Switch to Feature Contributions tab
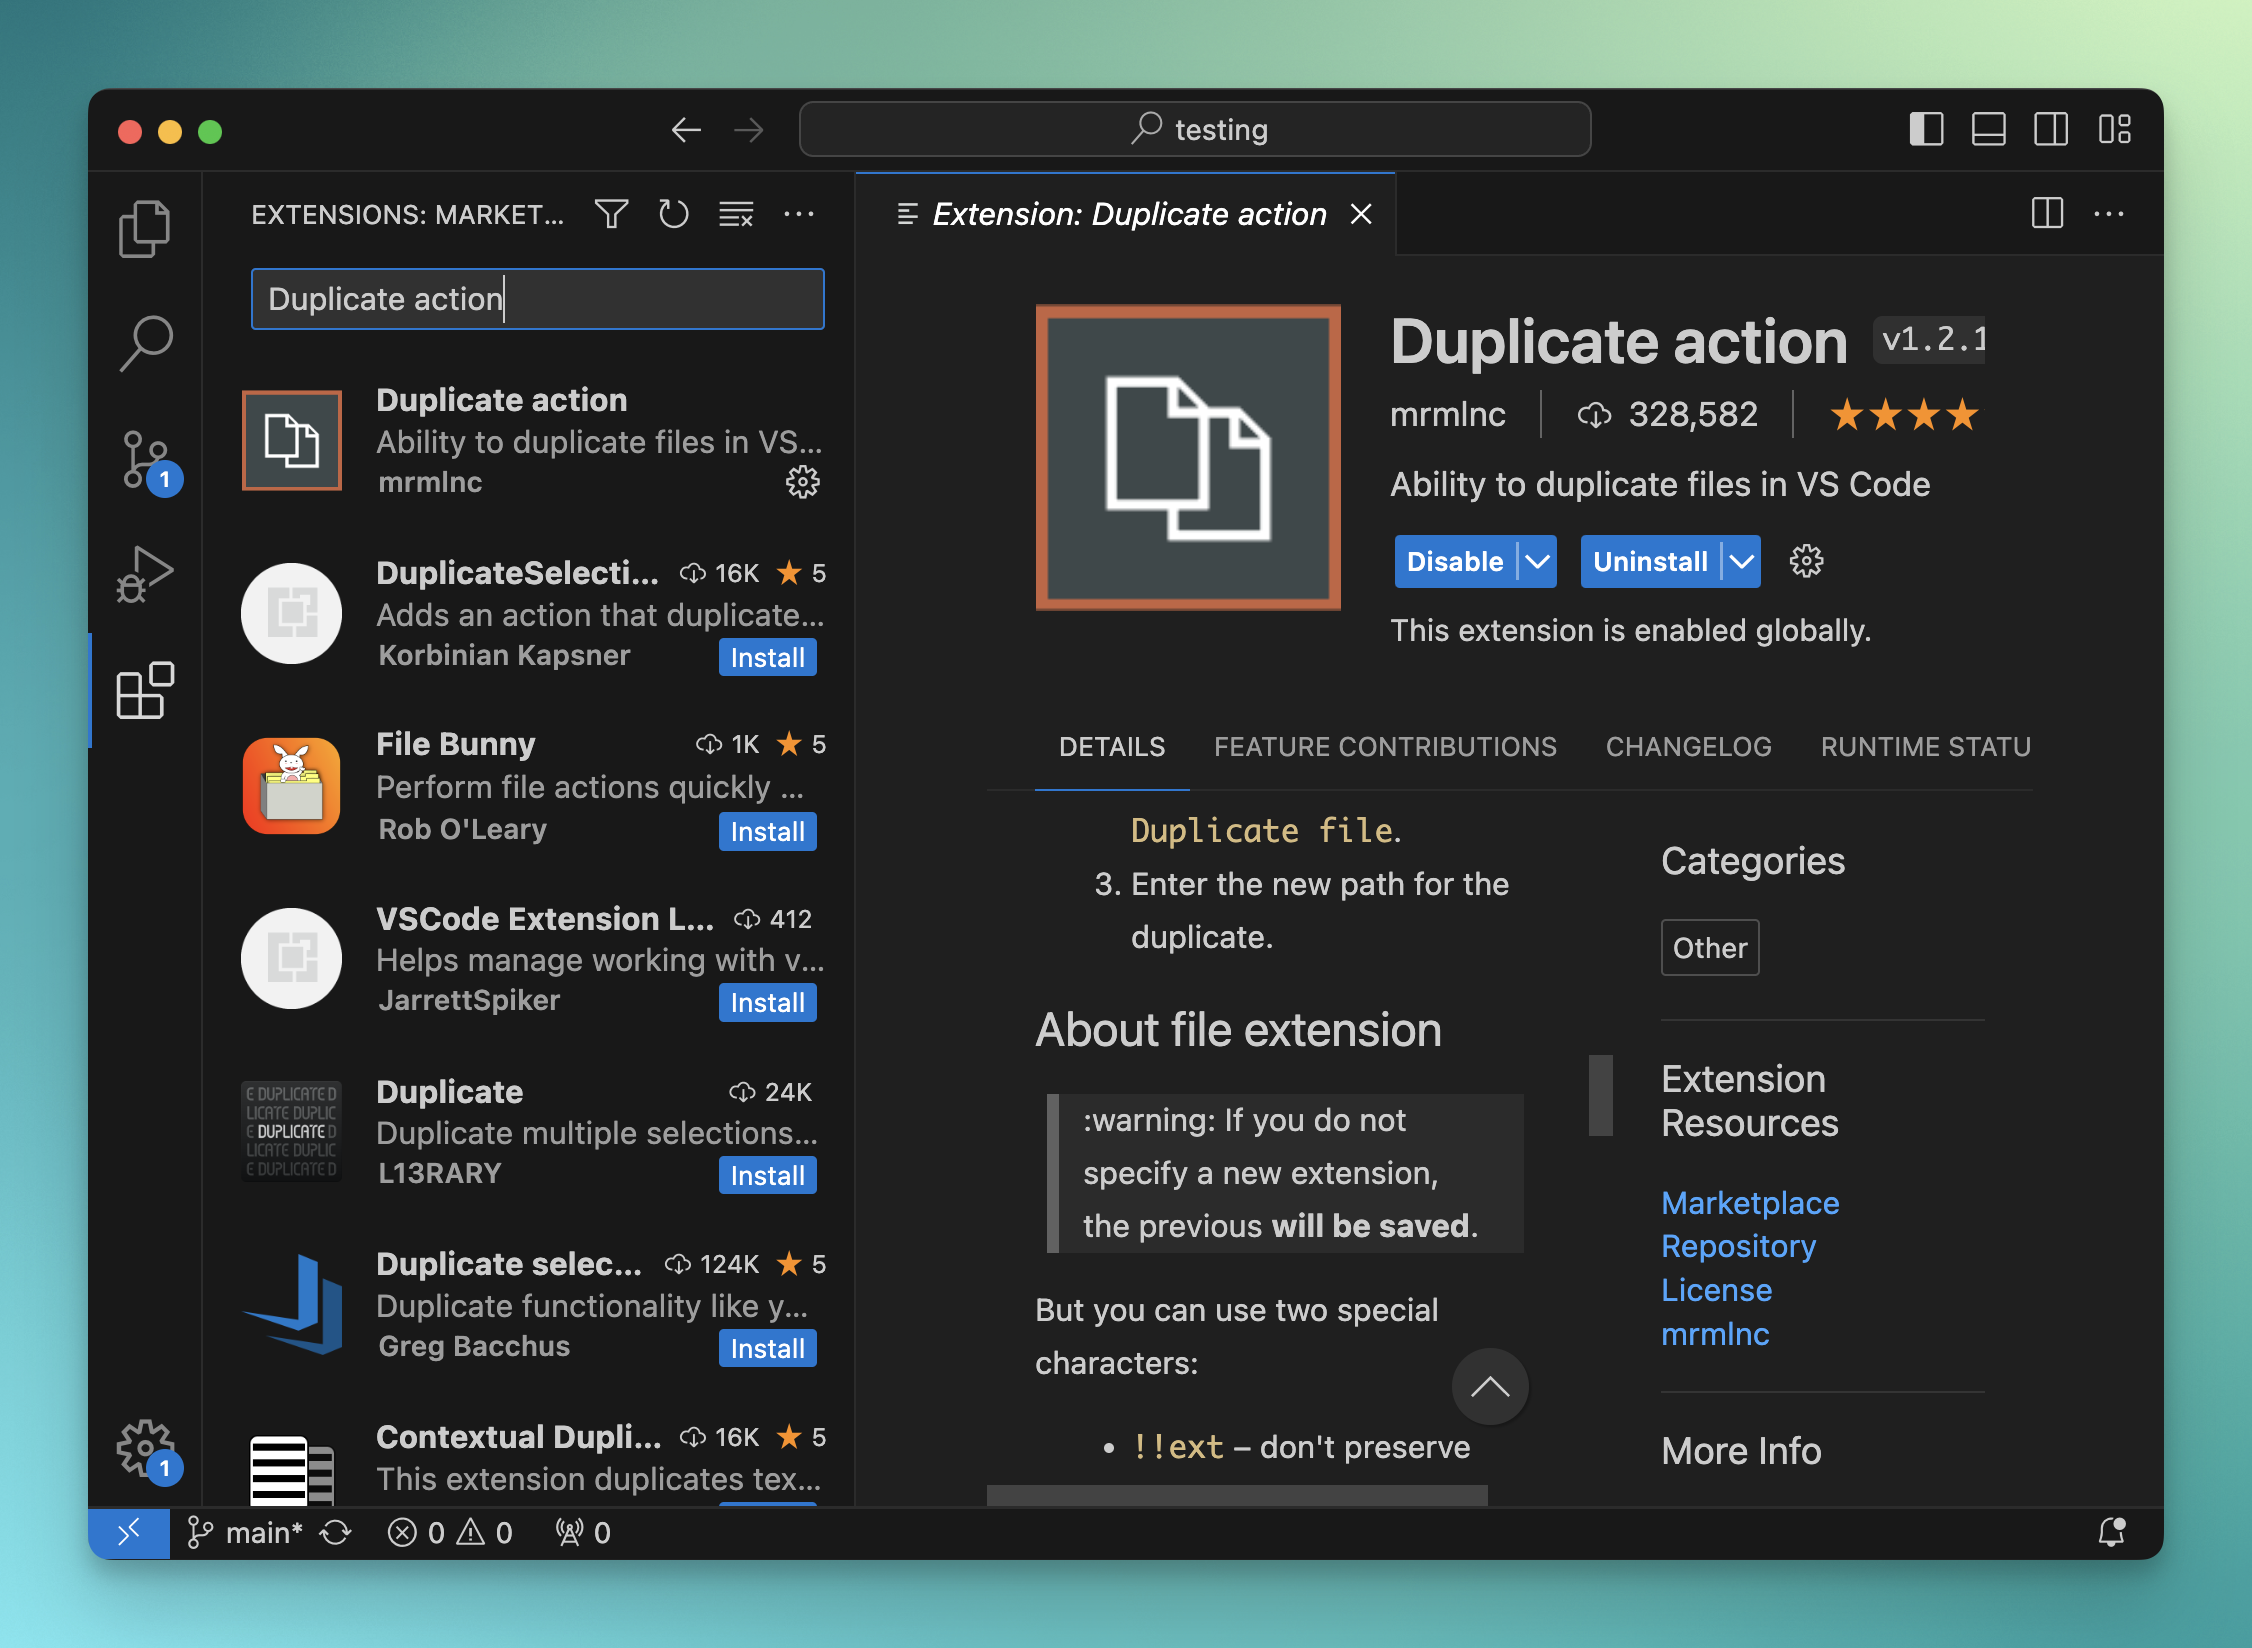The height and width of the screenshot is (1648, 2252). (x=1385, y=747)
